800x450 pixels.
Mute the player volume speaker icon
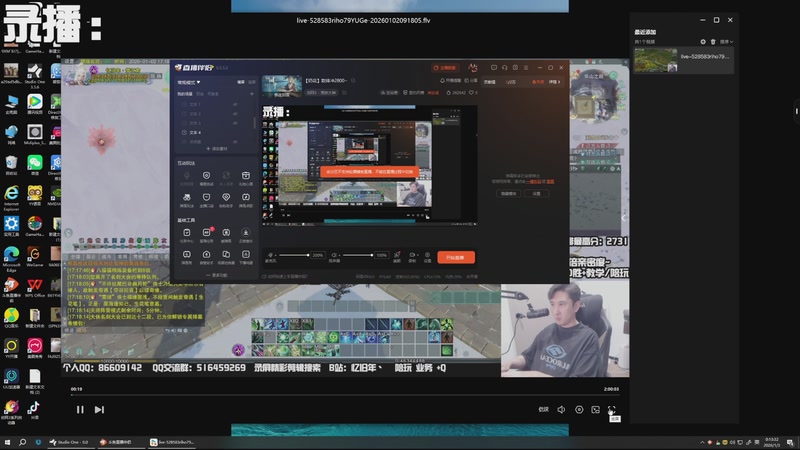coord(561,410)
